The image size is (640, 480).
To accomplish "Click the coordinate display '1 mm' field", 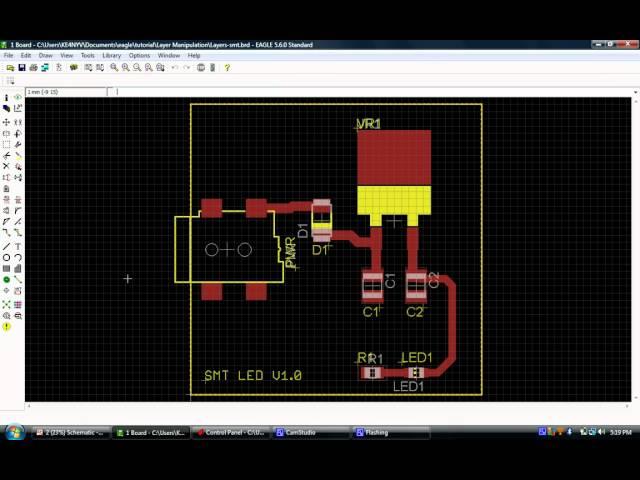I will pyautogui.click(x=66, y=92).
